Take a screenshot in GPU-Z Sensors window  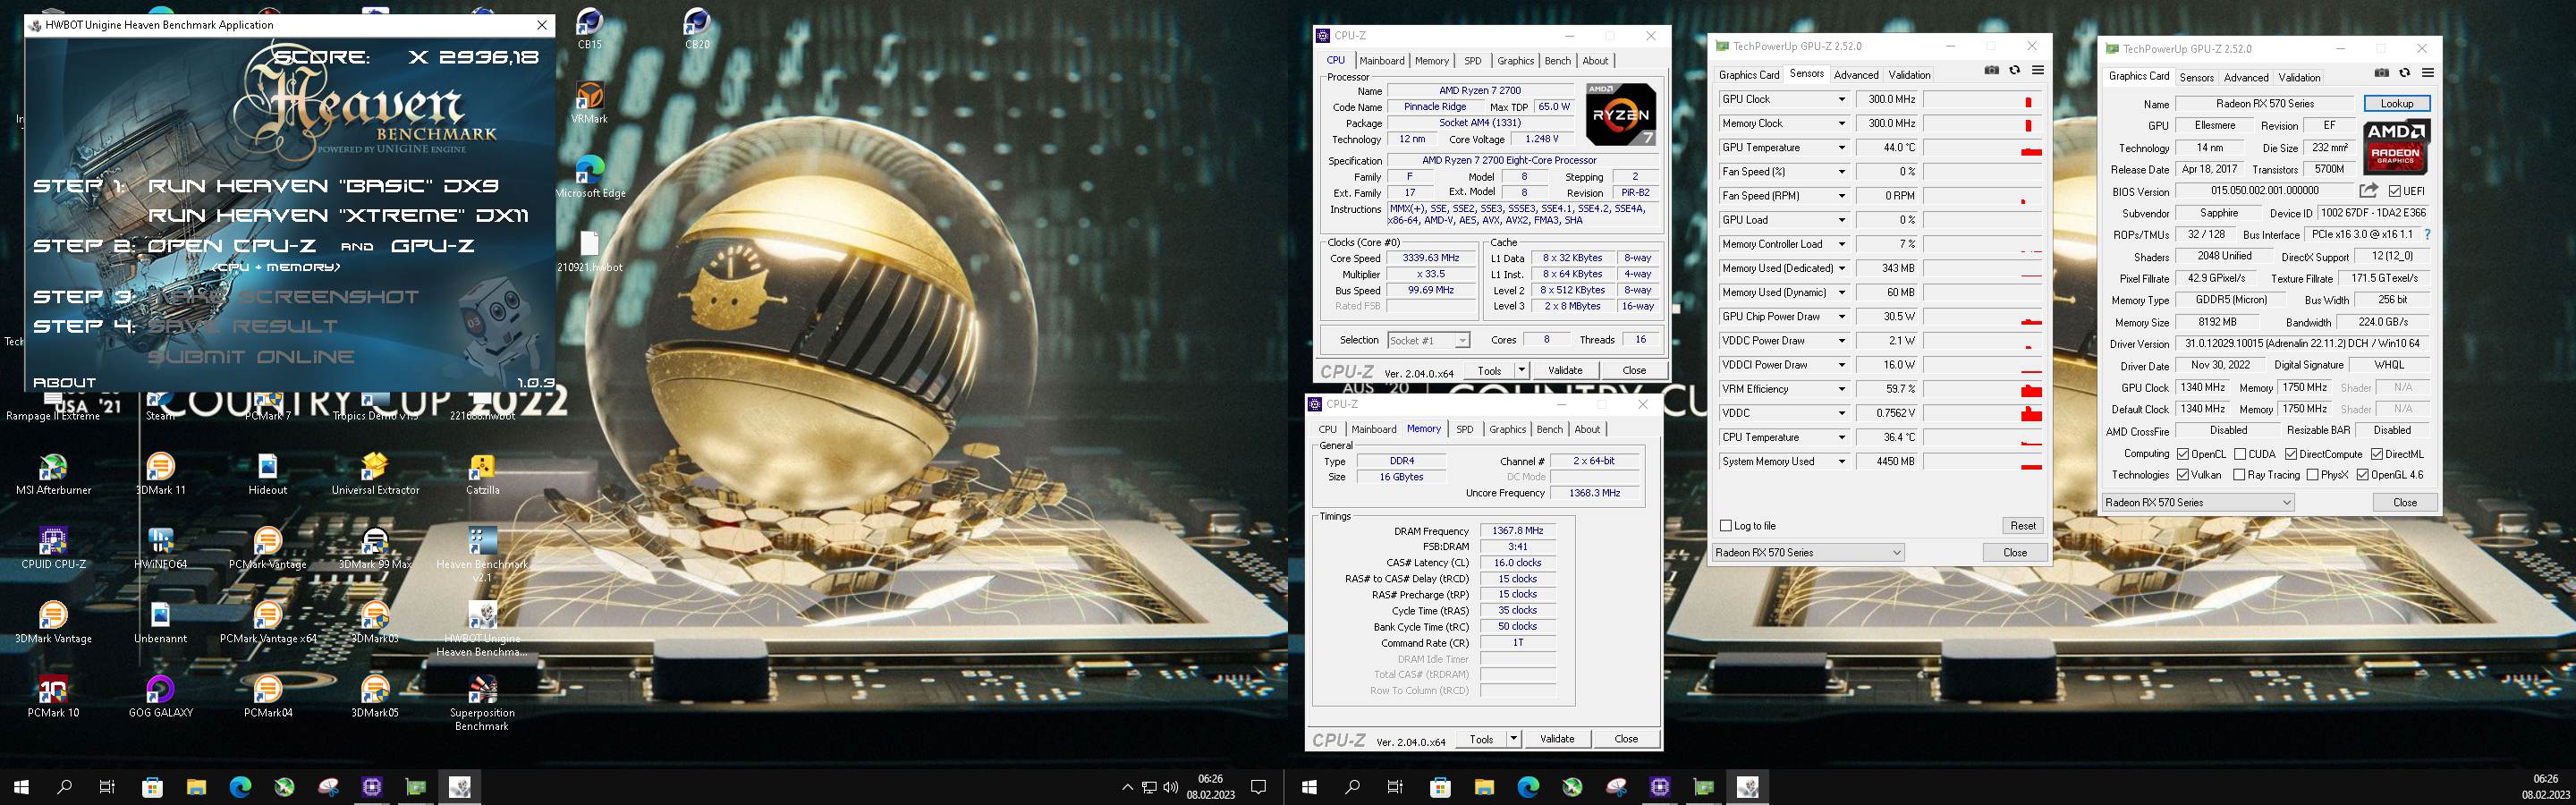pyautogui.click(x=1992, y=71)
